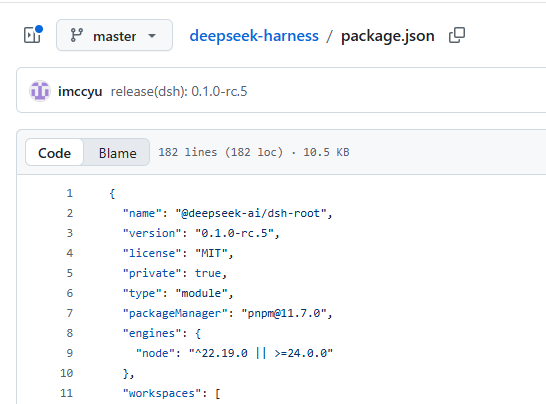
Task: Select line number 9
Action: pos(70,353)
